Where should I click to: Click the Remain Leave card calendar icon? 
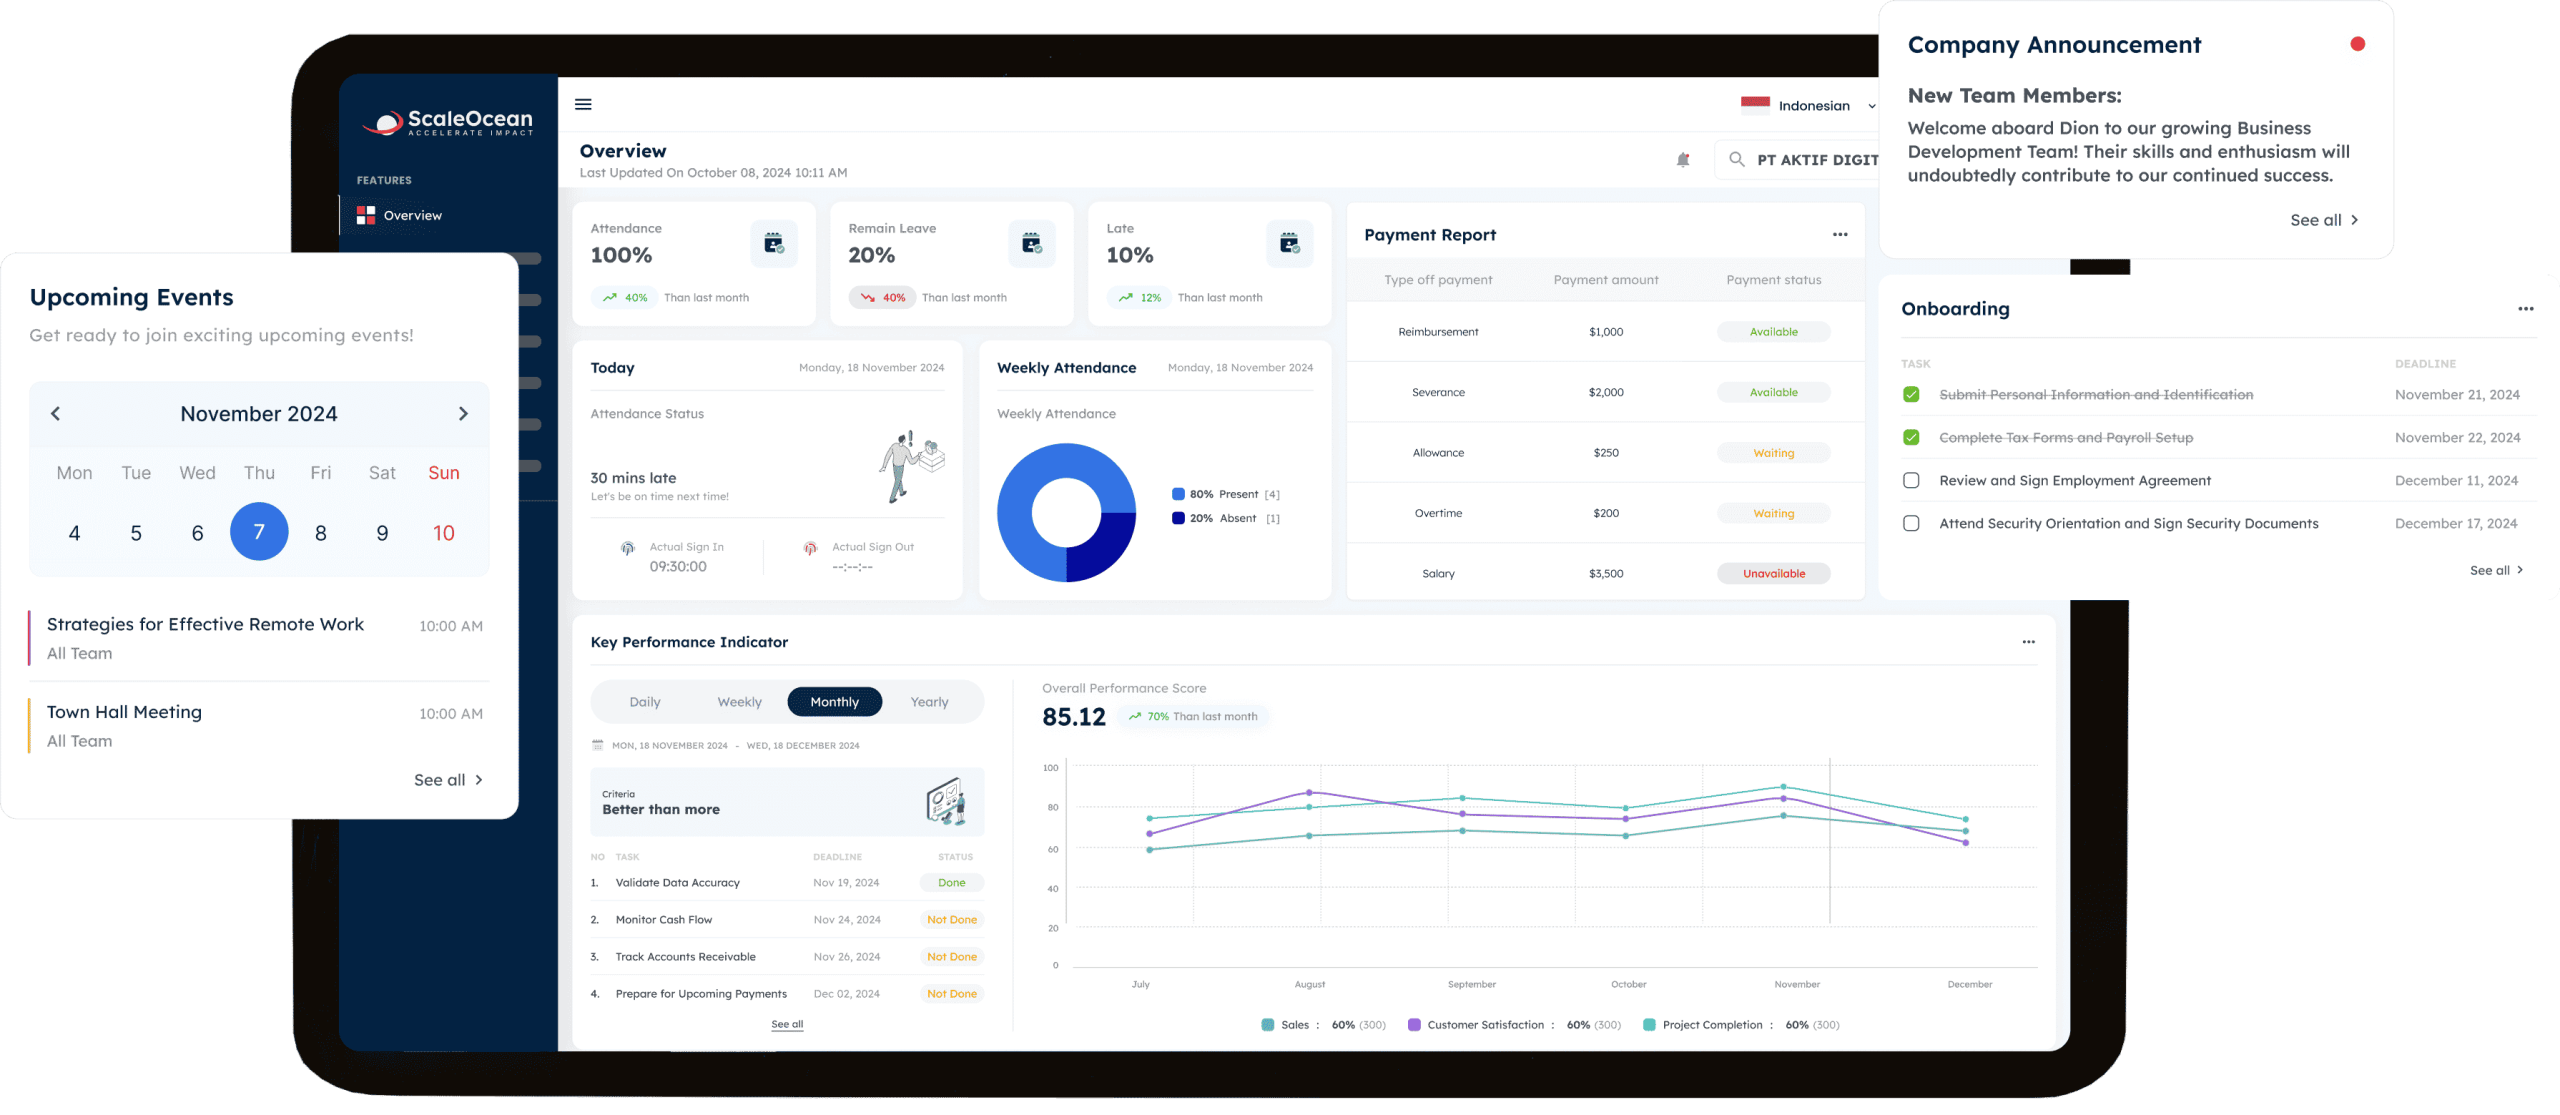click(1031, 243)
